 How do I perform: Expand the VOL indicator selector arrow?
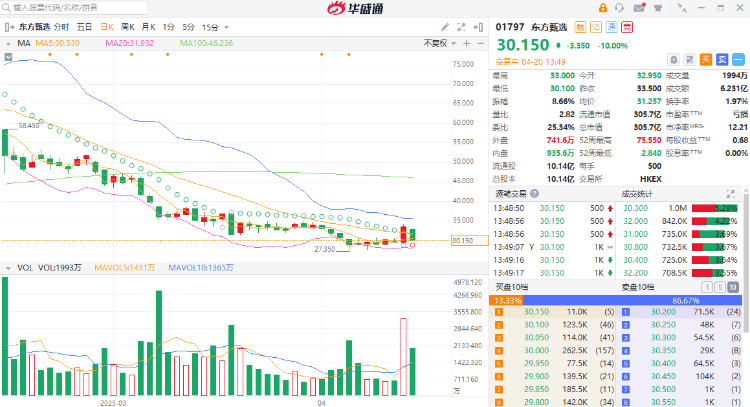click(8, 268)
